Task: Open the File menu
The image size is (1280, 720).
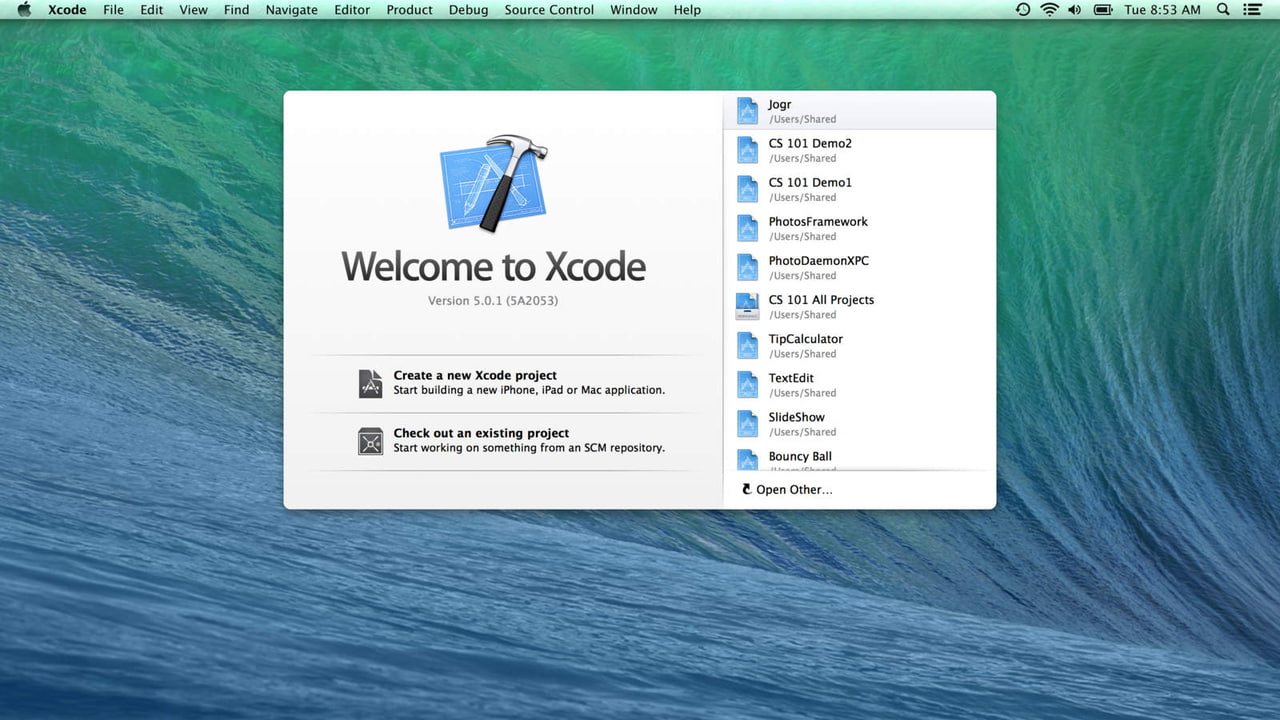Action: (x=114, y=10)
